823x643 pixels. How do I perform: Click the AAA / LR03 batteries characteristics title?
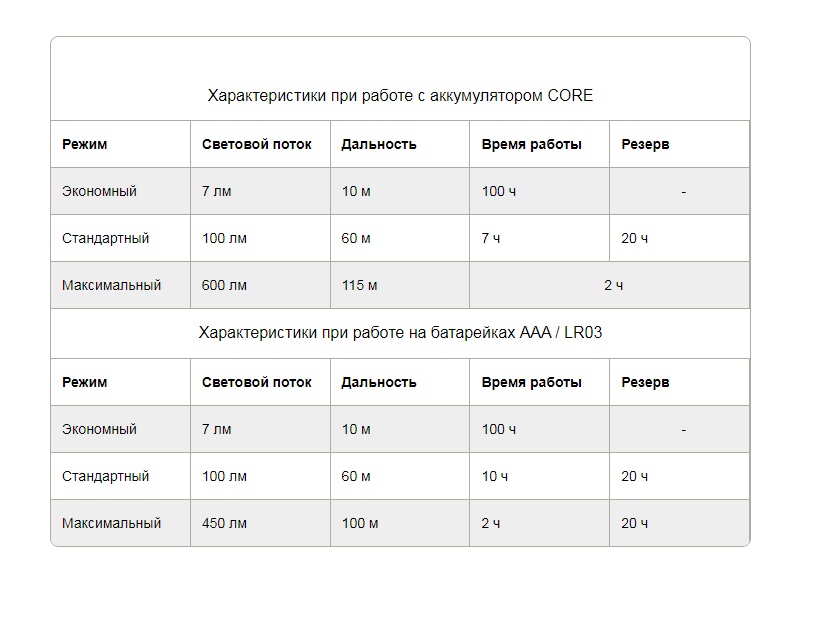coord(400,332)
